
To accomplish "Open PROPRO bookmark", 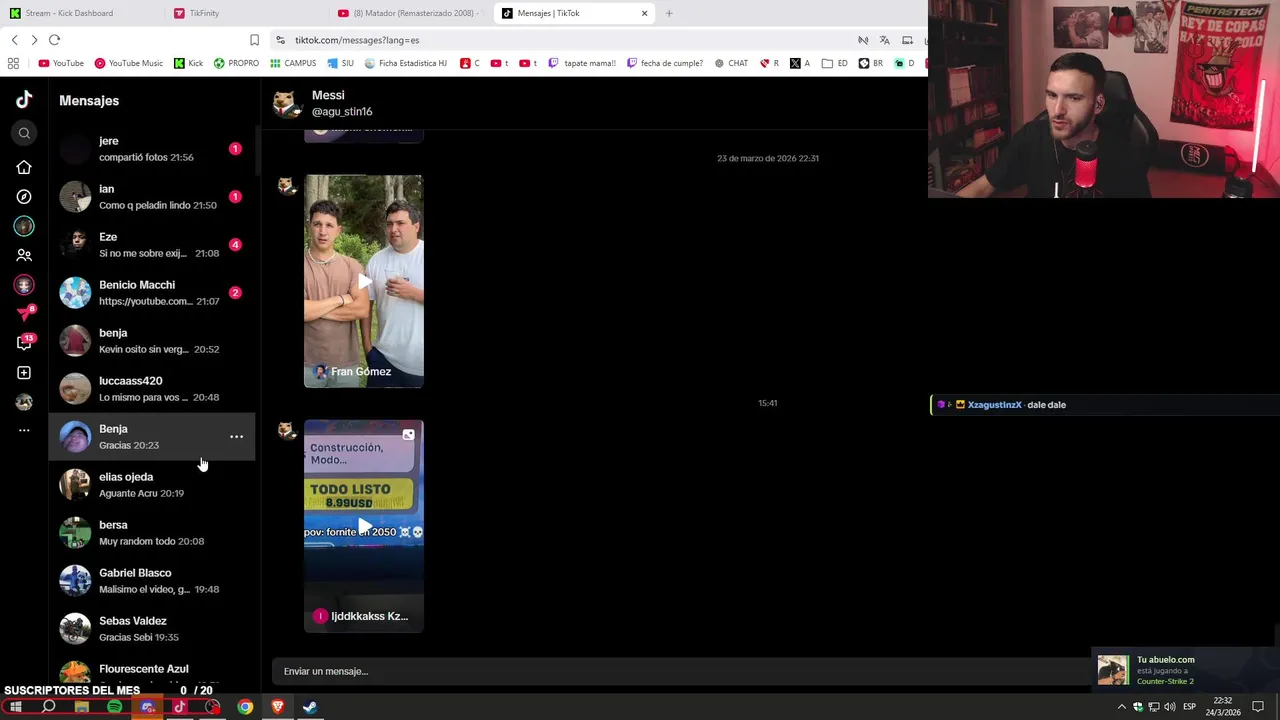I will pos(236,63).
